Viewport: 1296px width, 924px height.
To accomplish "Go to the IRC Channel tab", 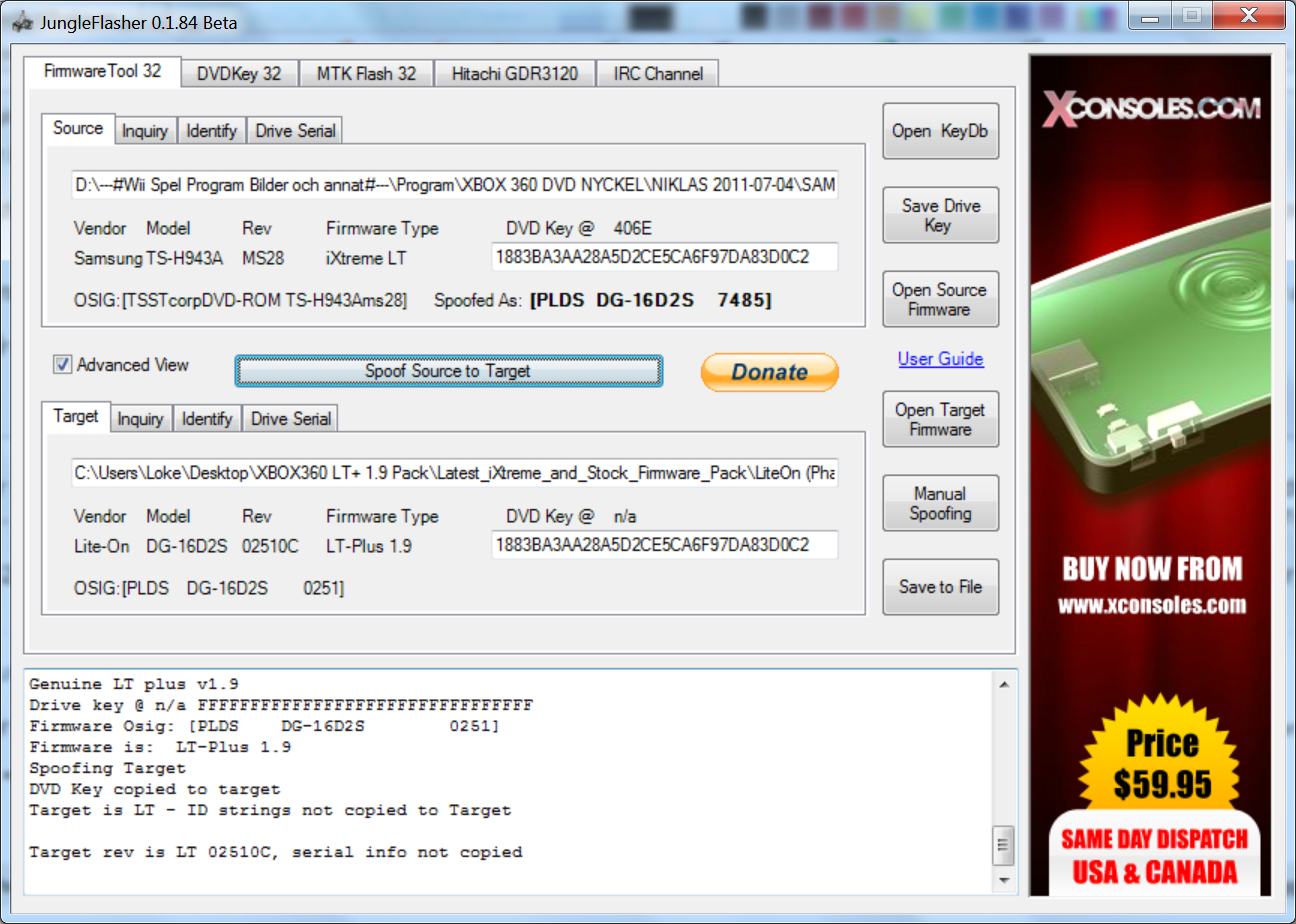I will 658,73.
